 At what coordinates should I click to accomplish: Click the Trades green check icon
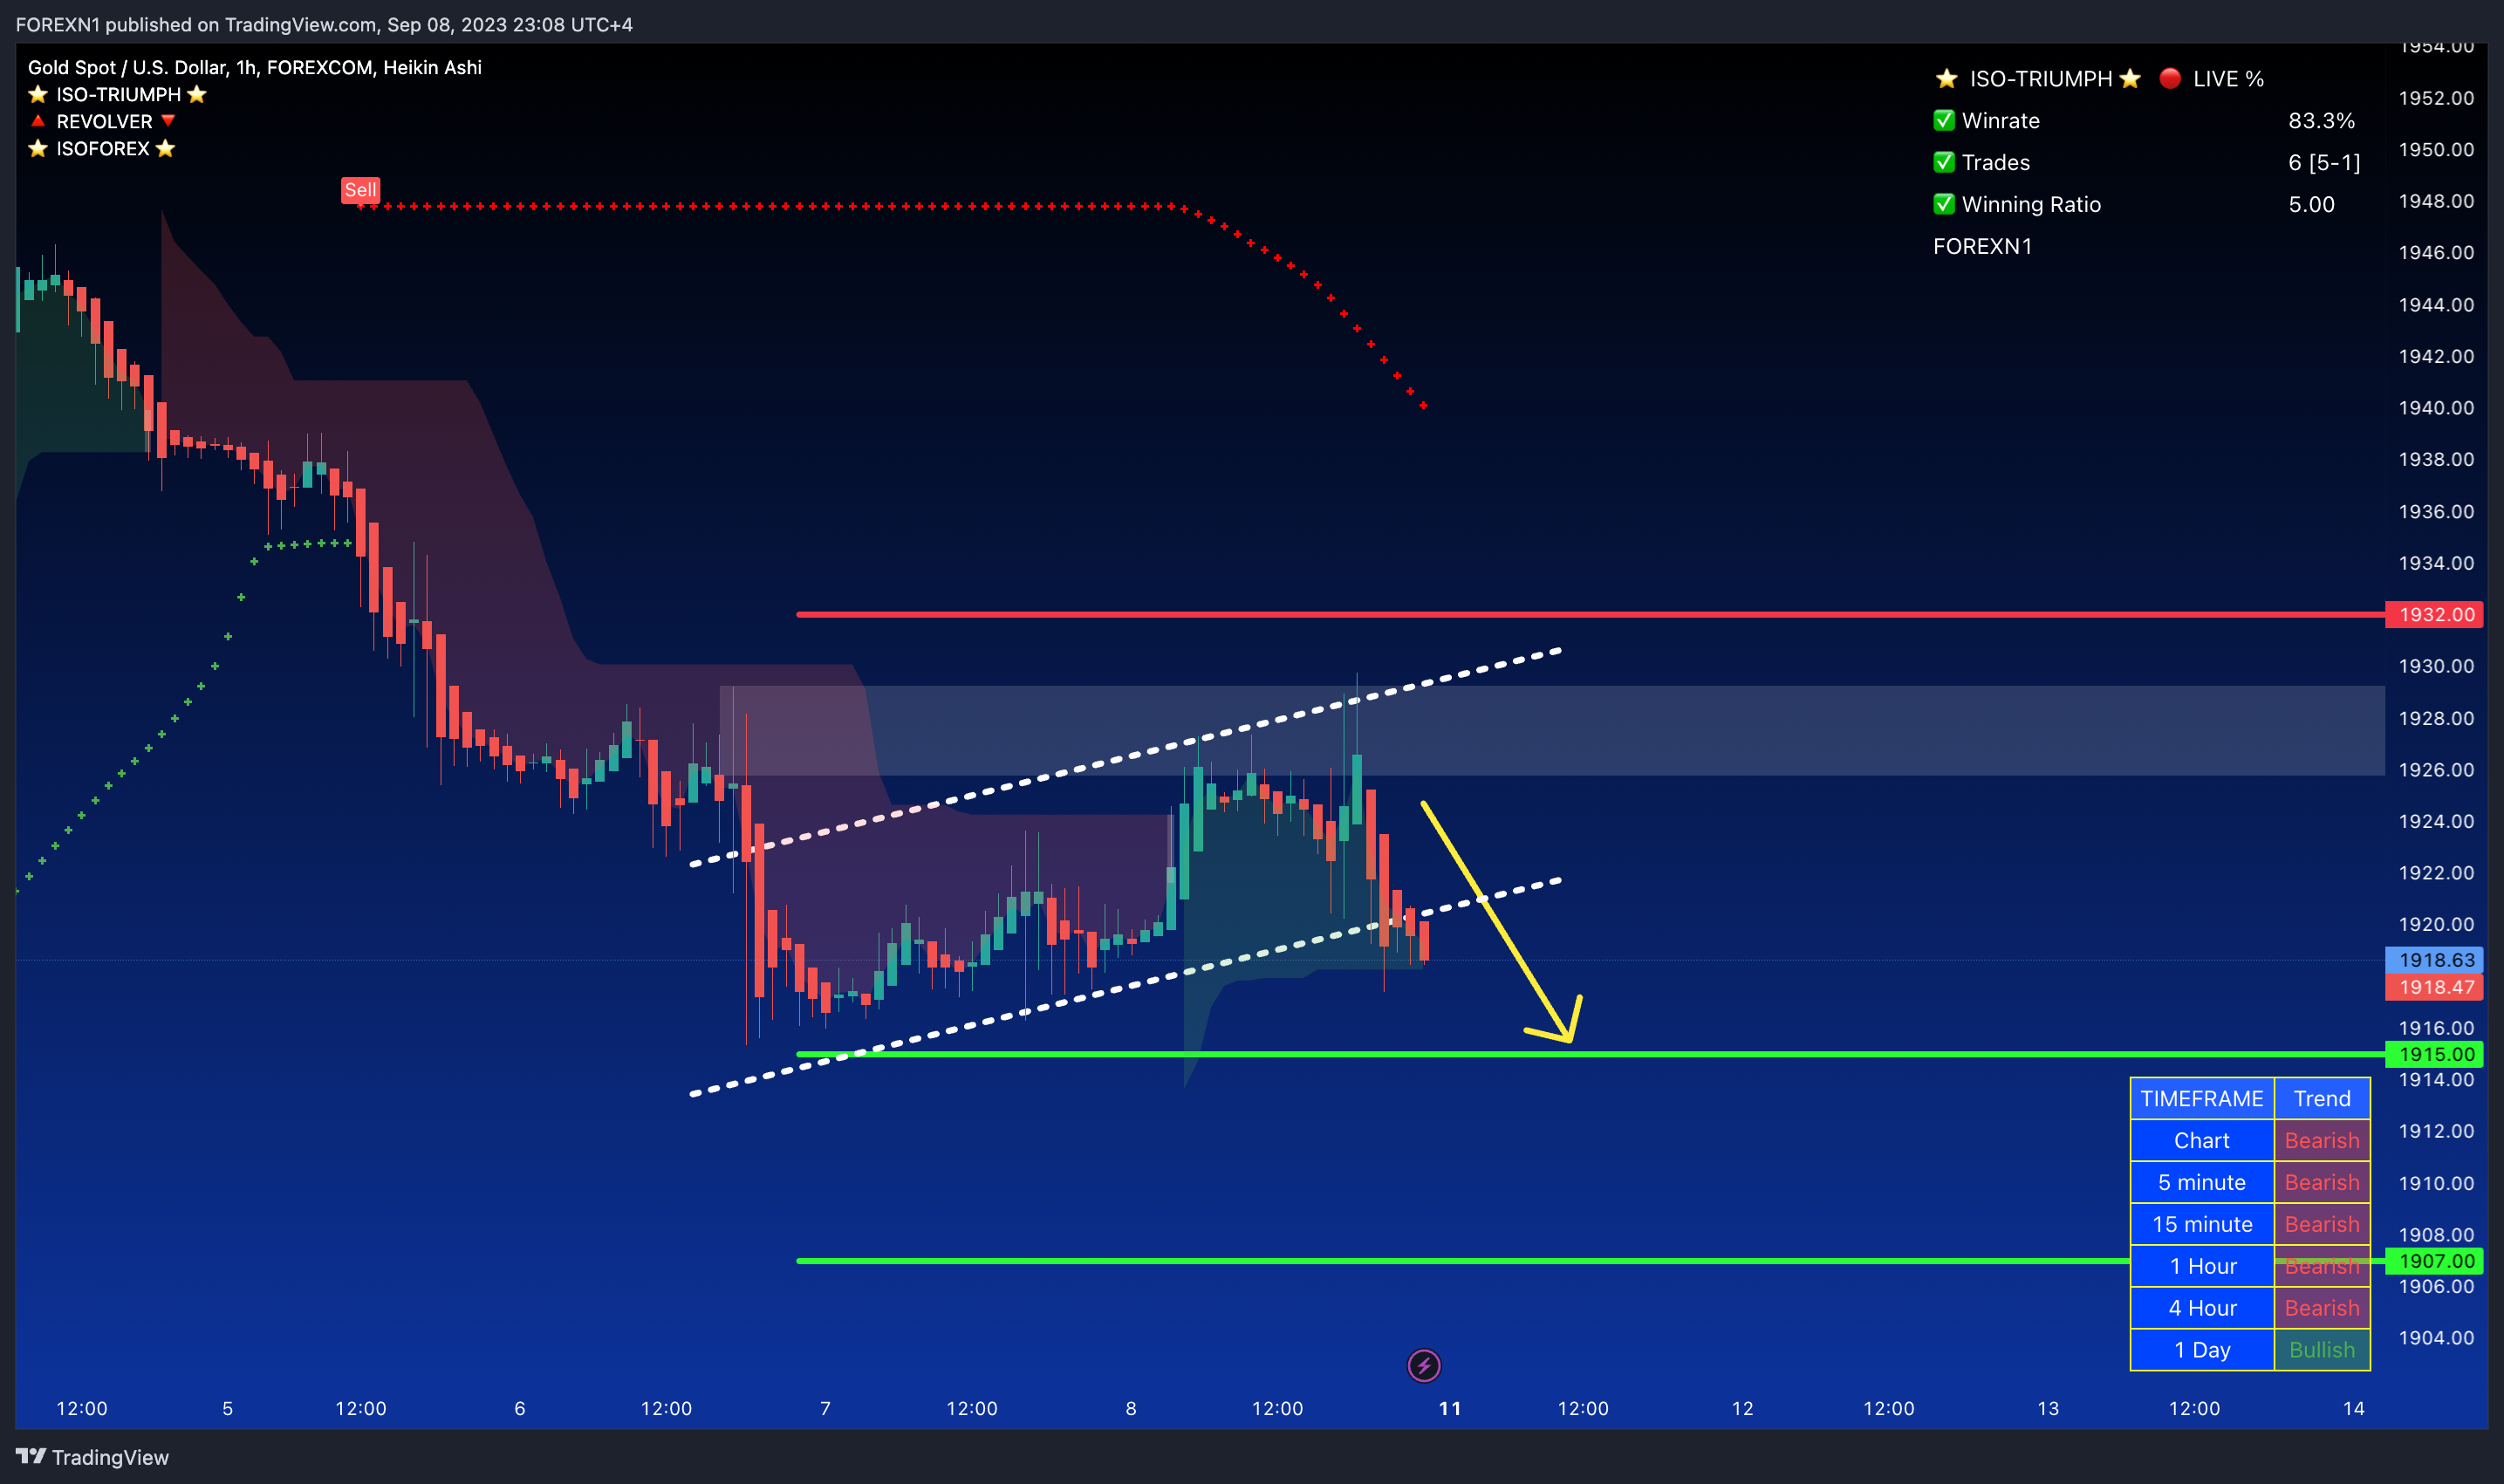(x=1944, y=162)
